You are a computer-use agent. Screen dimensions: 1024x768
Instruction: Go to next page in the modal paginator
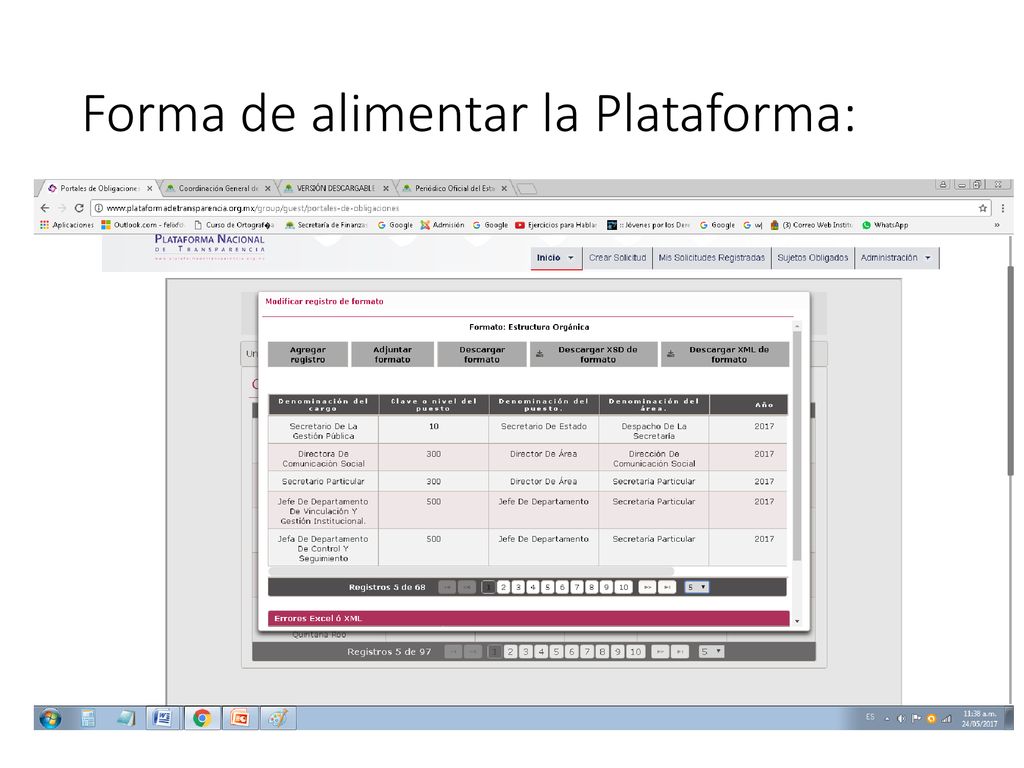[x=647, y=587]
